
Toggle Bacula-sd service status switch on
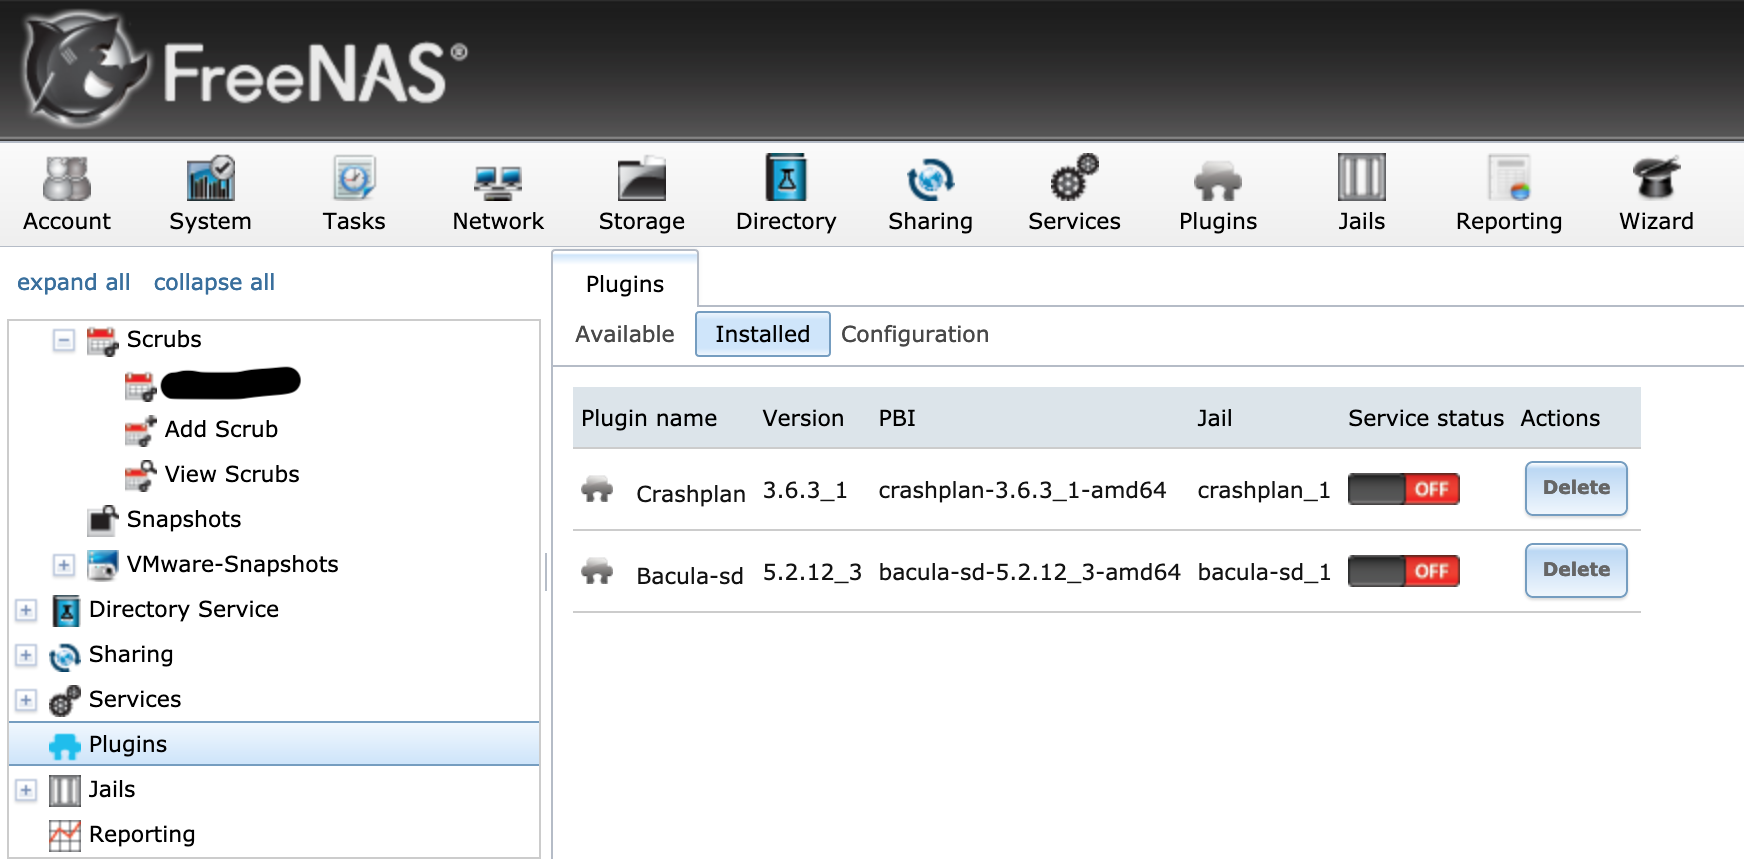(x=1404, y=571)
